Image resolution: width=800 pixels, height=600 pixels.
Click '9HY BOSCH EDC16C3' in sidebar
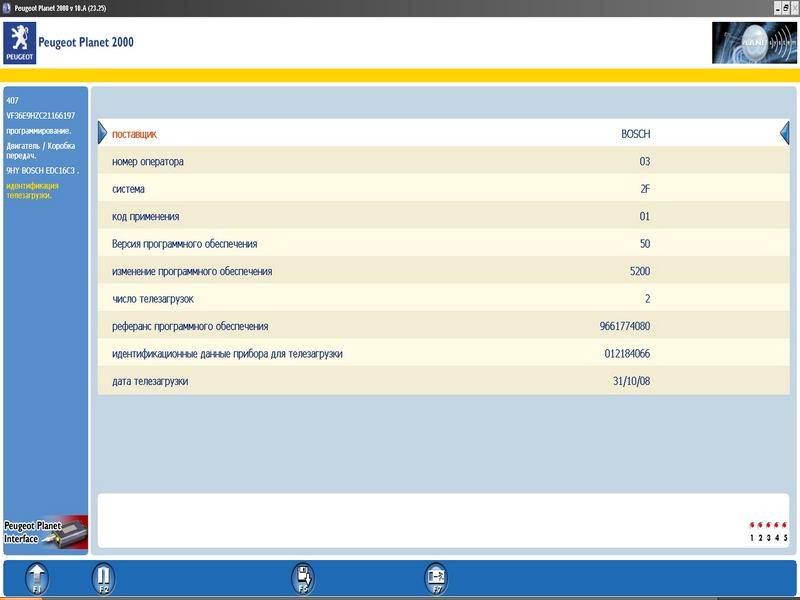click(x=42, y=171)
